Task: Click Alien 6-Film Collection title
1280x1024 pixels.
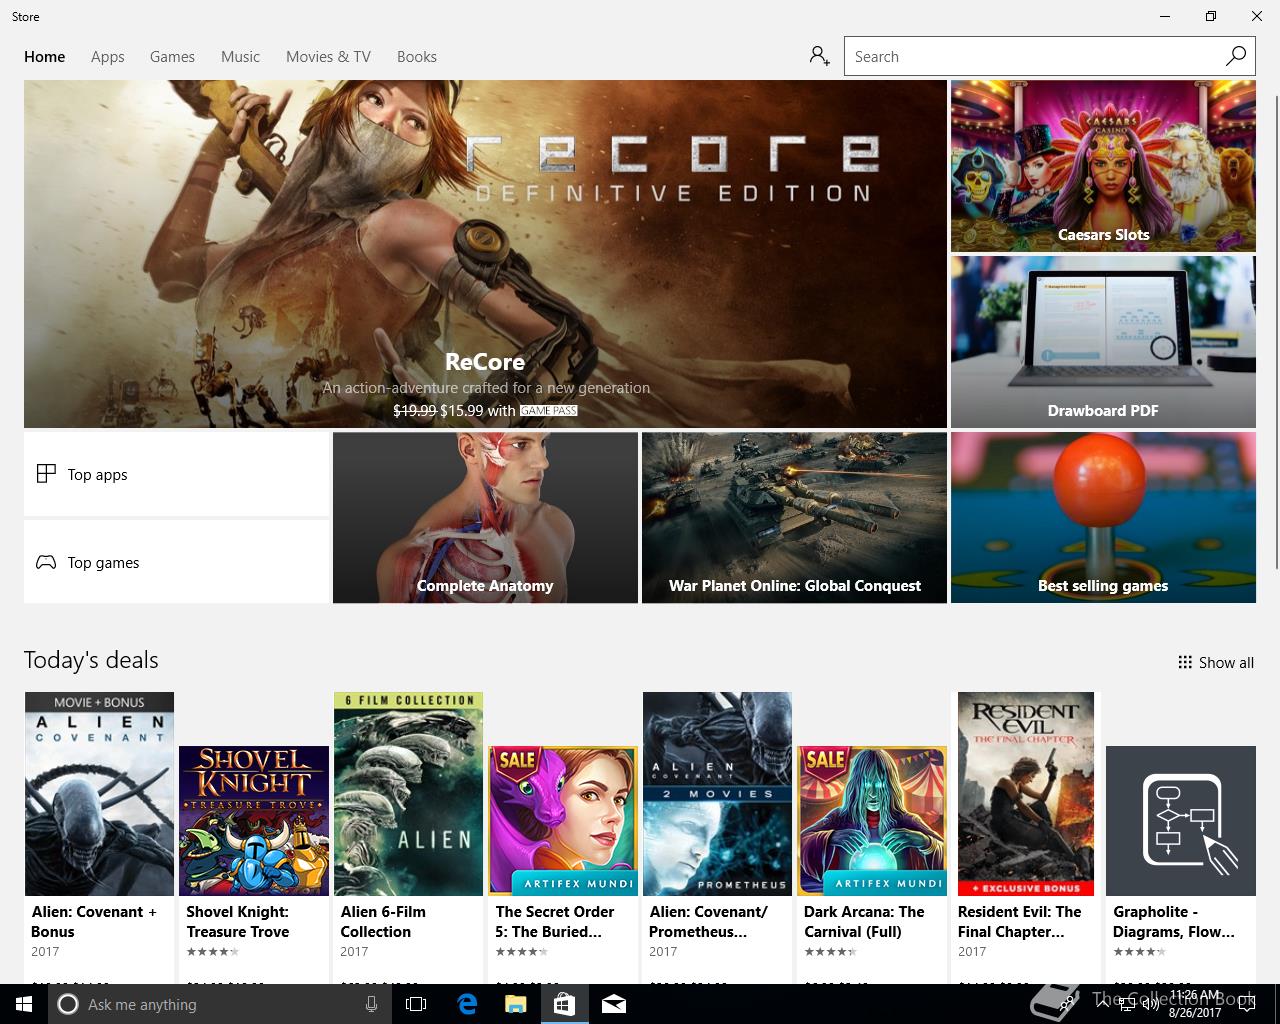Action: (x=383, y=921)
